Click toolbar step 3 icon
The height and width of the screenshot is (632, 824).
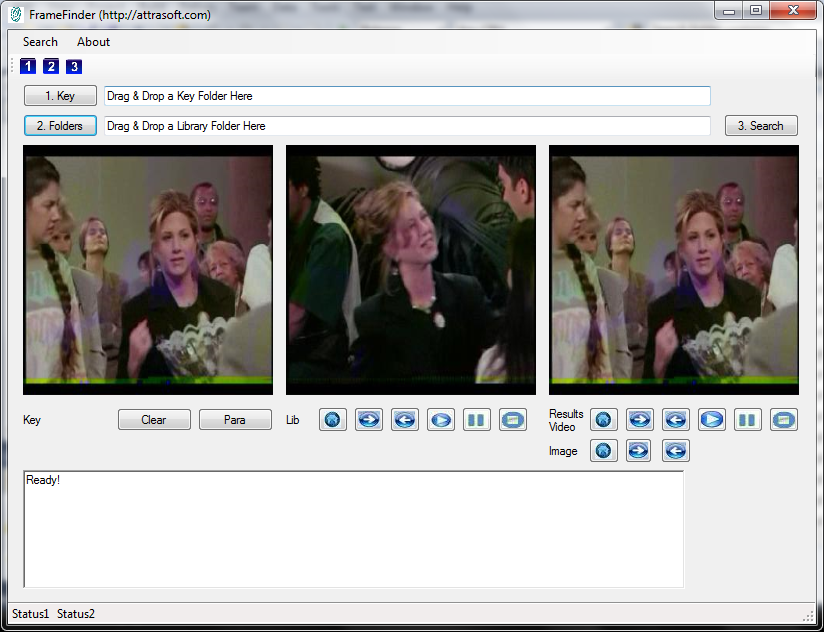pyautogui.click(x=74, y=66)
